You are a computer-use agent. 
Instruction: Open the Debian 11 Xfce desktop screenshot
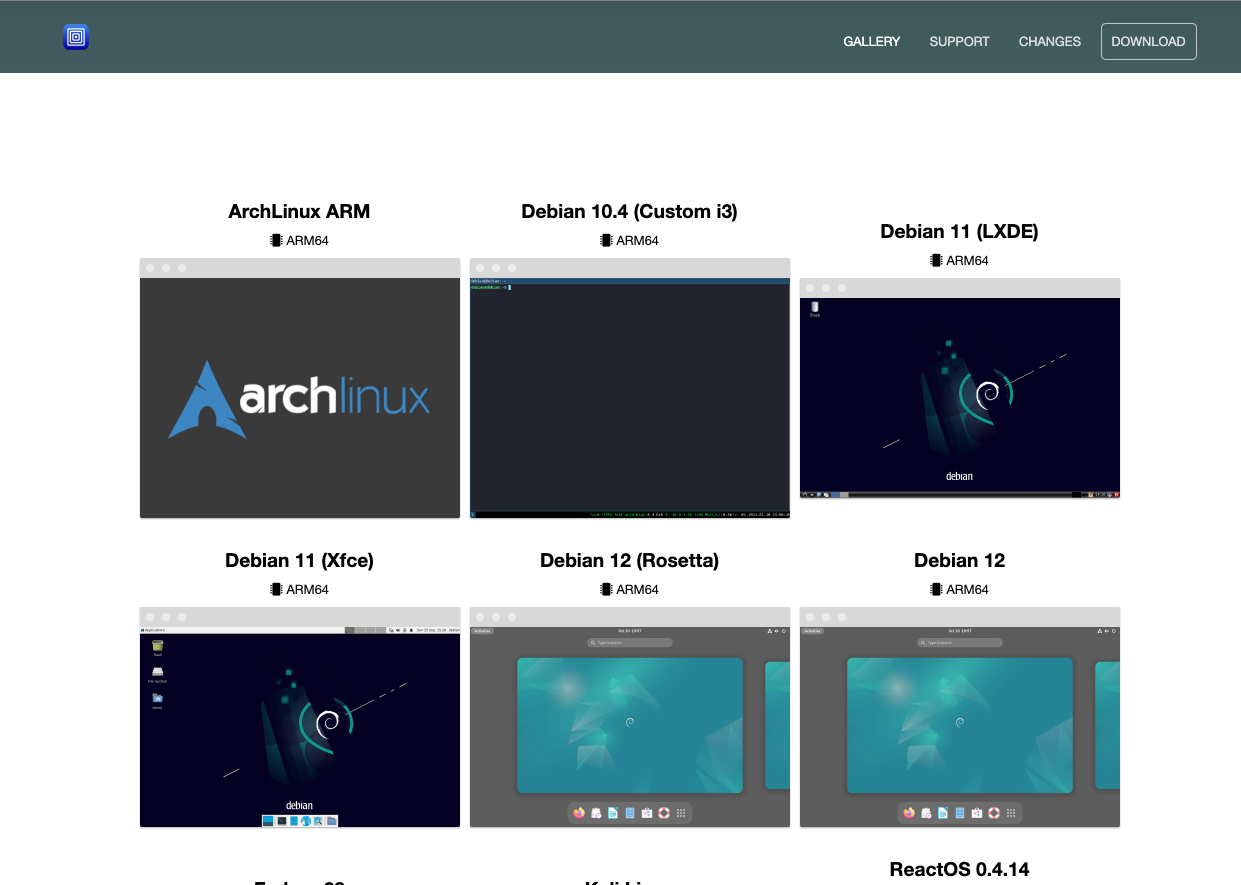pos(299,727)
